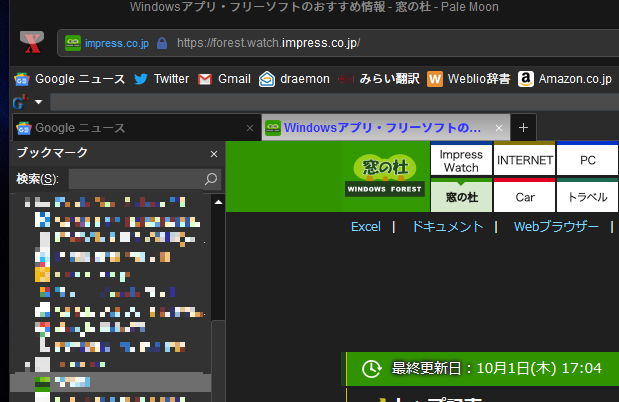Open the Car site tab
This screenshot has width=619, height=402.
(x=524, y=195)
